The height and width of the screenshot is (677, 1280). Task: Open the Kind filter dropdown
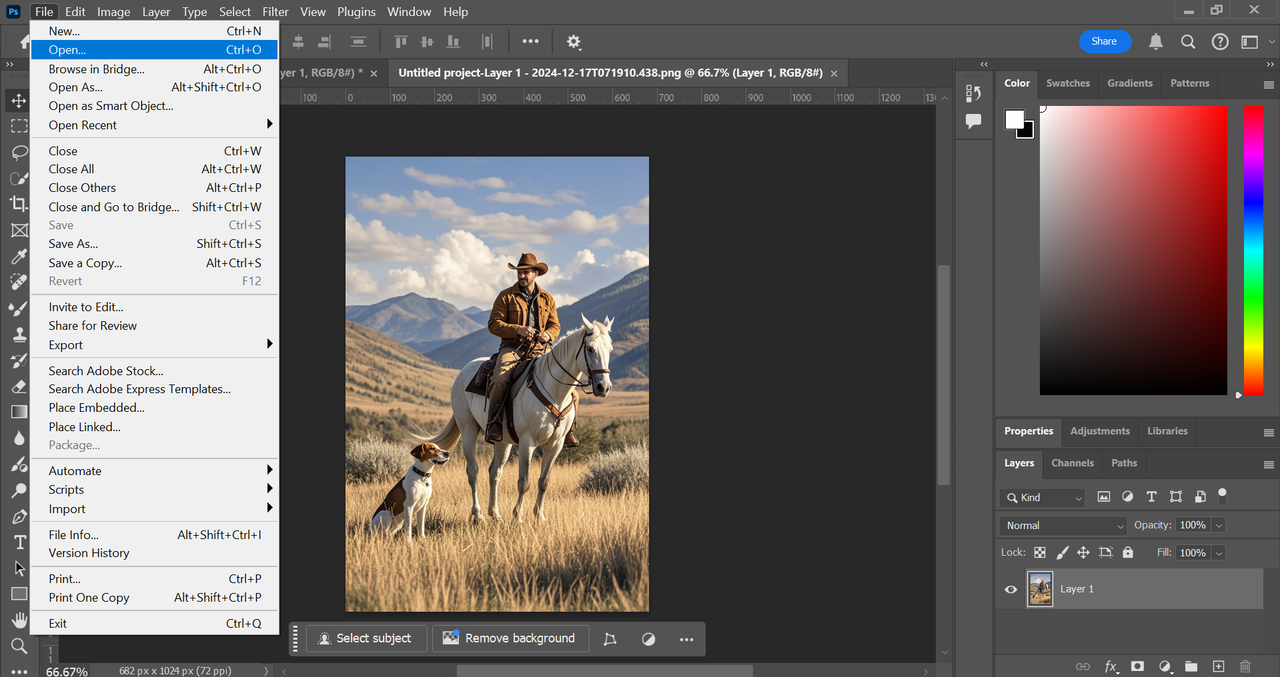[1043, 497]
